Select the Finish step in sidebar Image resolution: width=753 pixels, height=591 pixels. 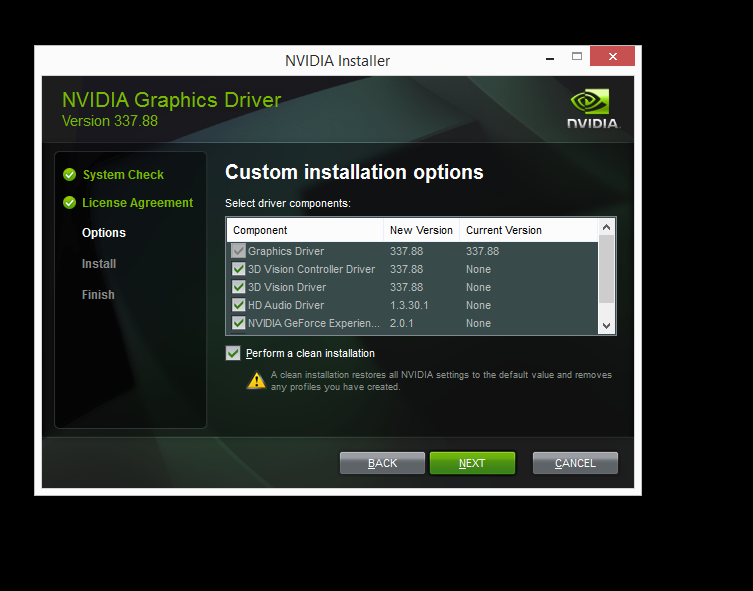98,294
